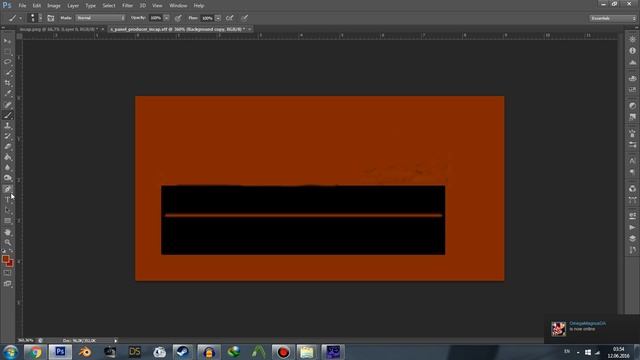Open the Help menu
This screenshot has width=640, height=360.
coord(199,6)
